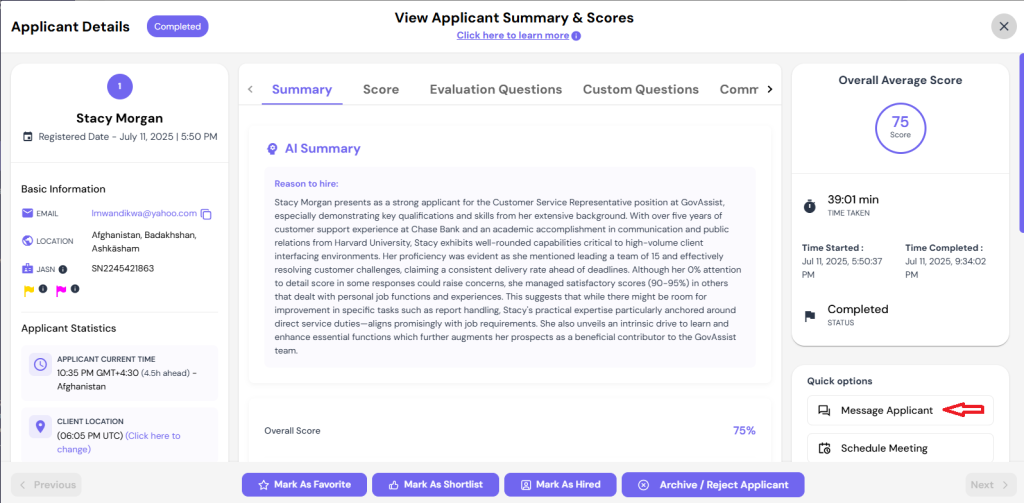Follow the Click here to learn more link
Image resolution: width=1024 pixels, height=503 pixels.
click(513, 35)
